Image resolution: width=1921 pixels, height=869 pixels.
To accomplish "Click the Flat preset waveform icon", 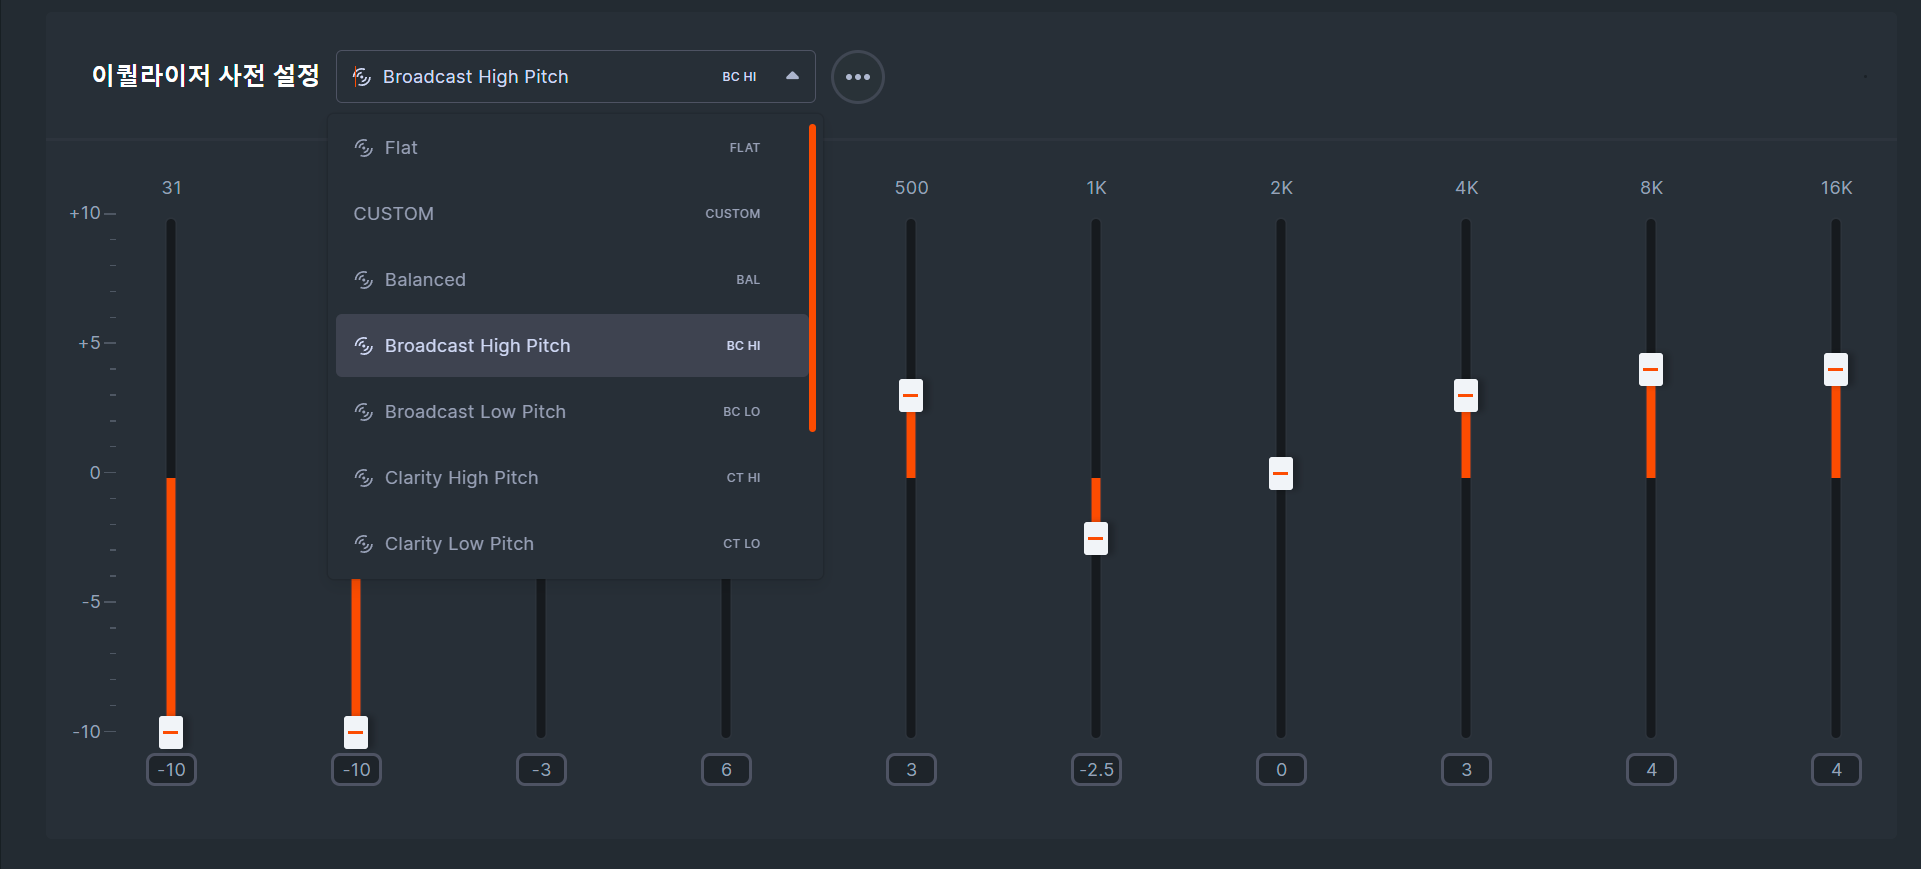I will 364,148.
